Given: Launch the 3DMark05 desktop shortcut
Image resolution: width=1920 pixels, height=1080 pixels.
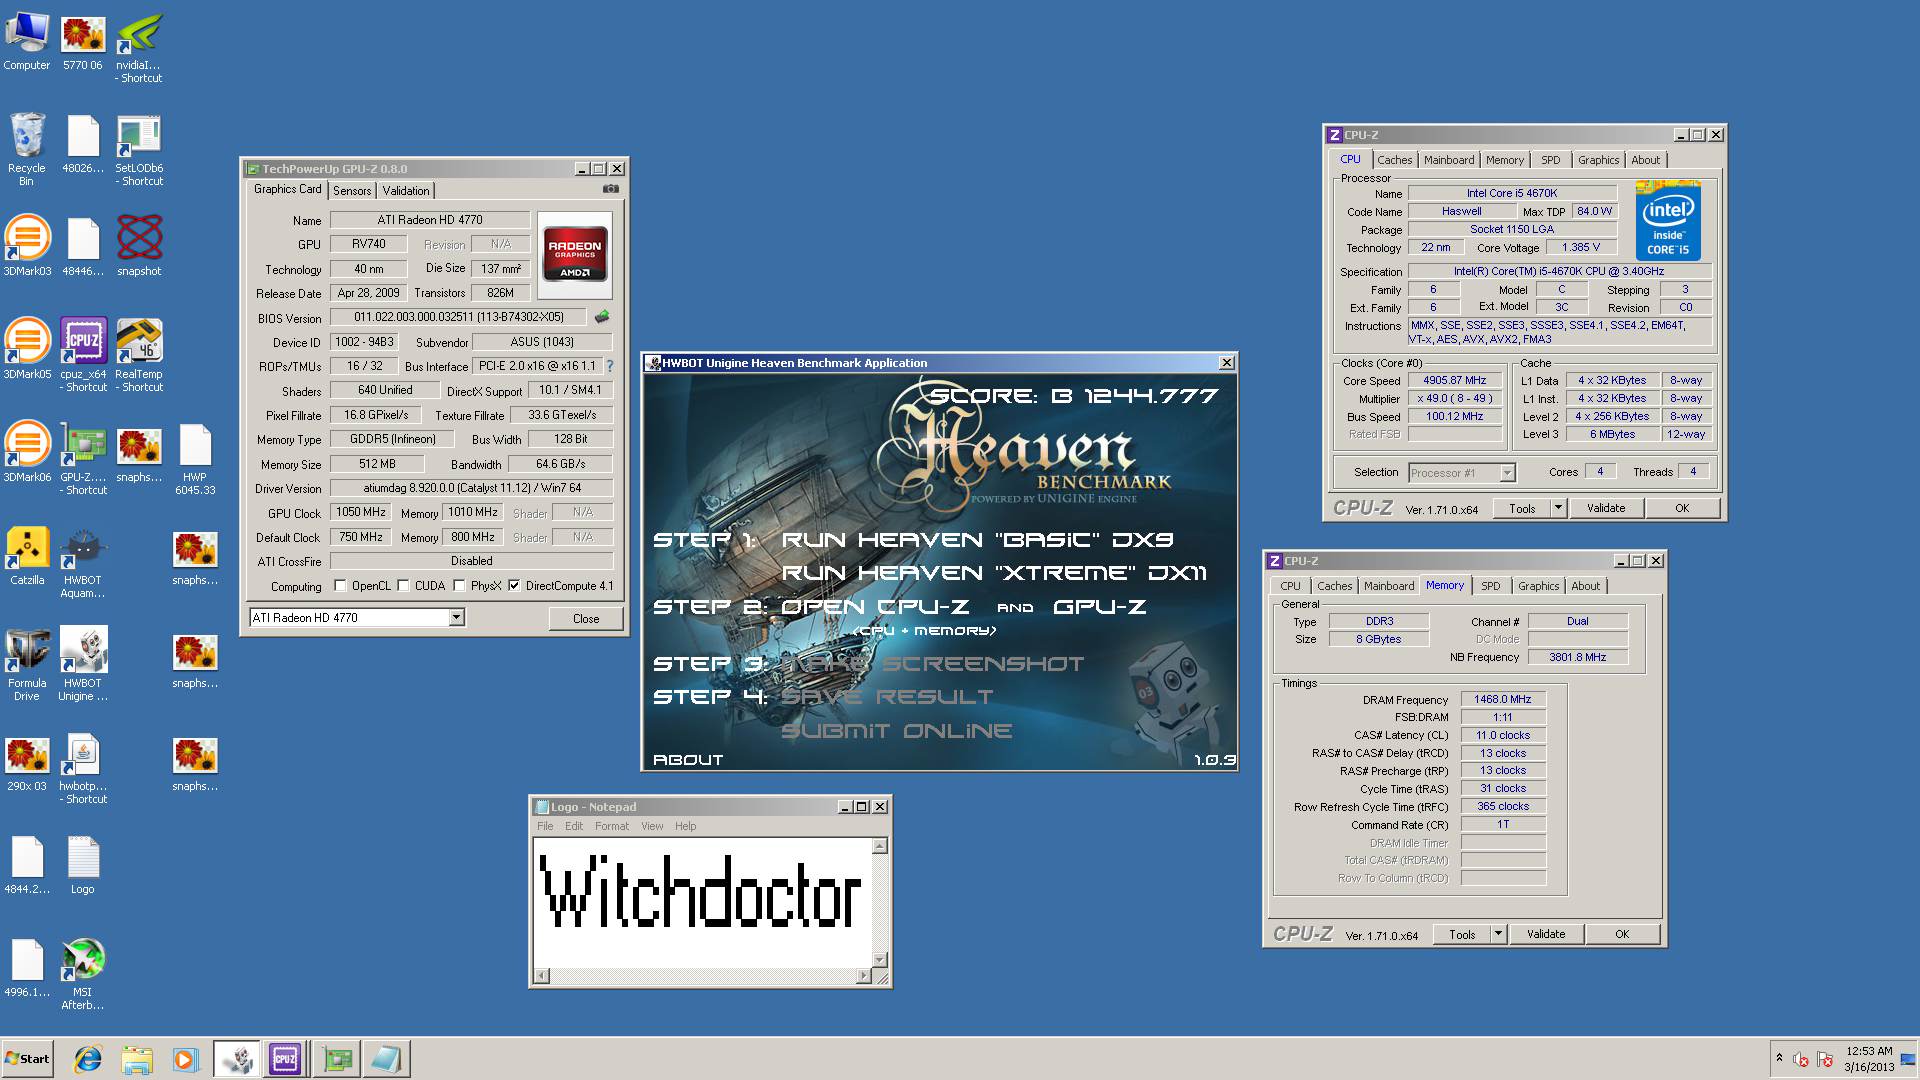Looking at the screenshot, I should click(x=27, y=349).
